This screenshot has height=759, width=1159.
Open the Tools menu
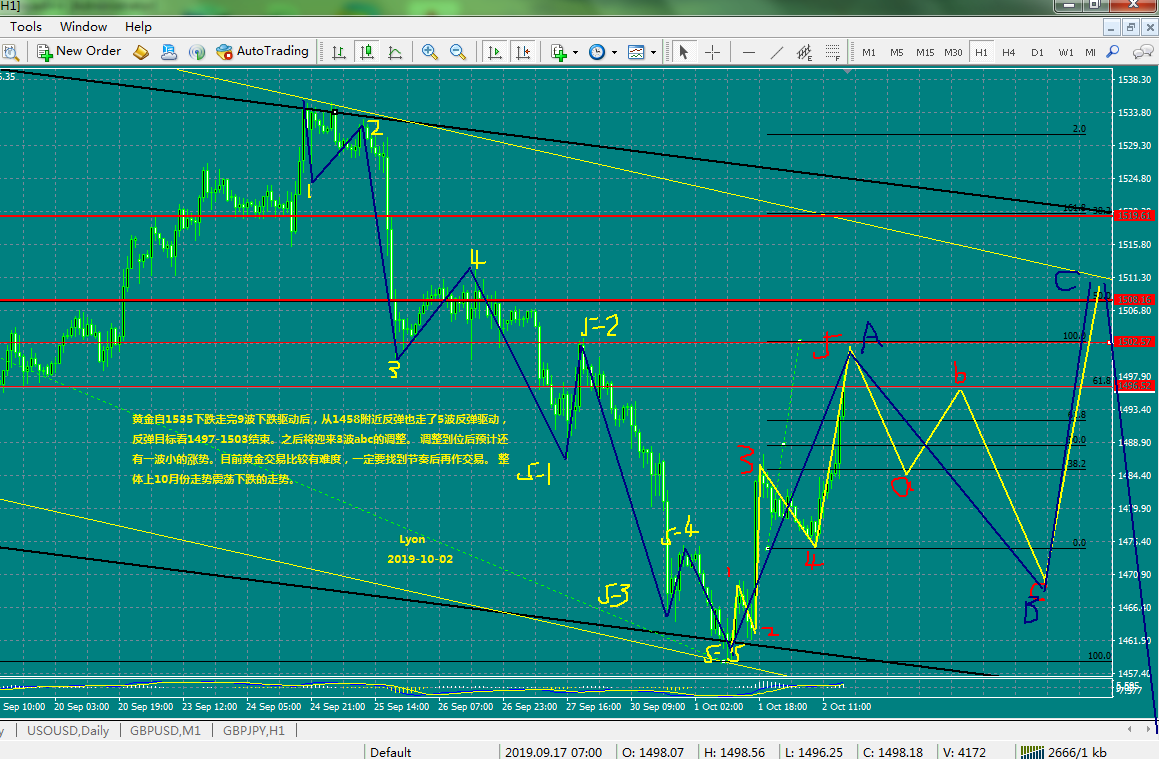pos(26,27)
